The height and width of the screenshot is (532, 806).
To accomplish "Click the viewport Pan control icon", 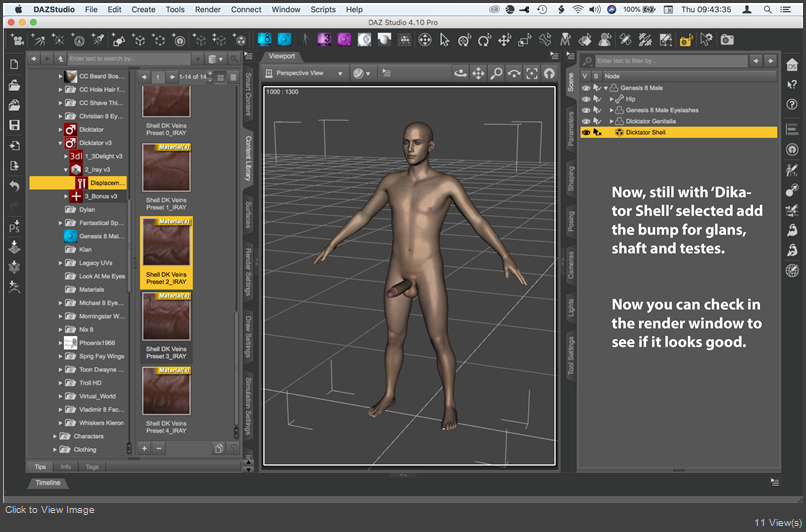I will pyautogui.click(x=478, y=74).
